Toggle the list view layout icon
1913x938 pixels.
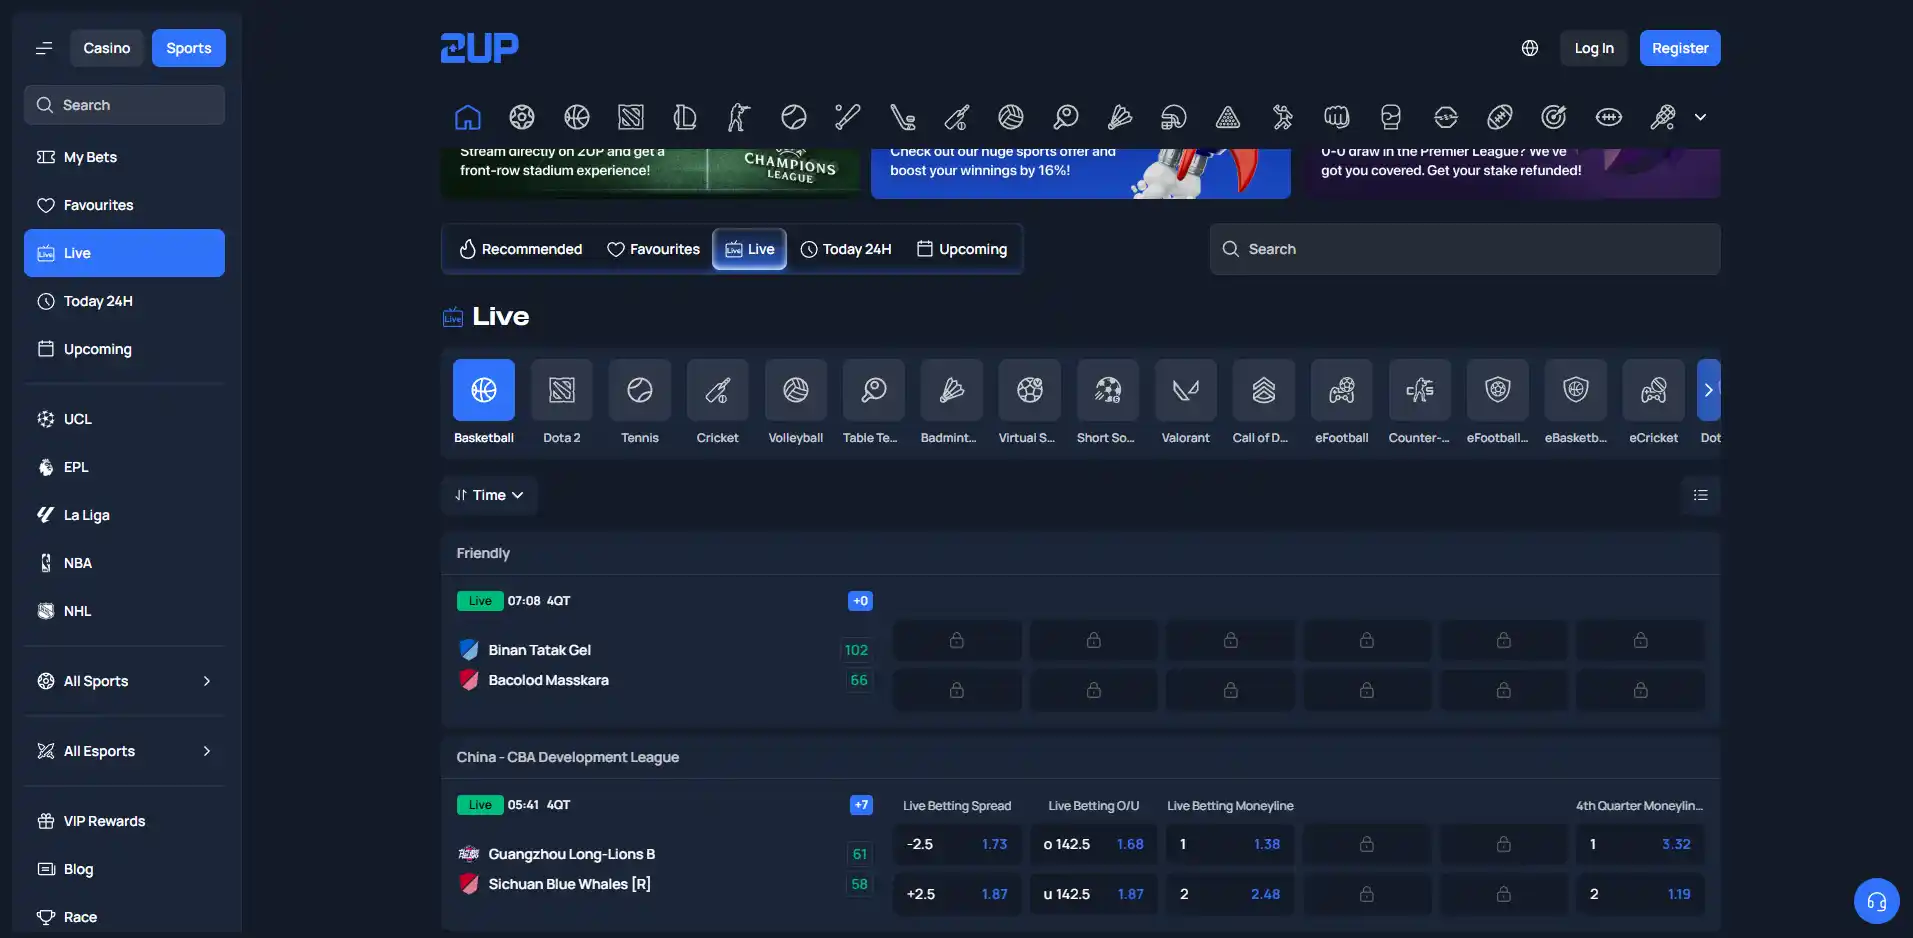coord(1700,495)
